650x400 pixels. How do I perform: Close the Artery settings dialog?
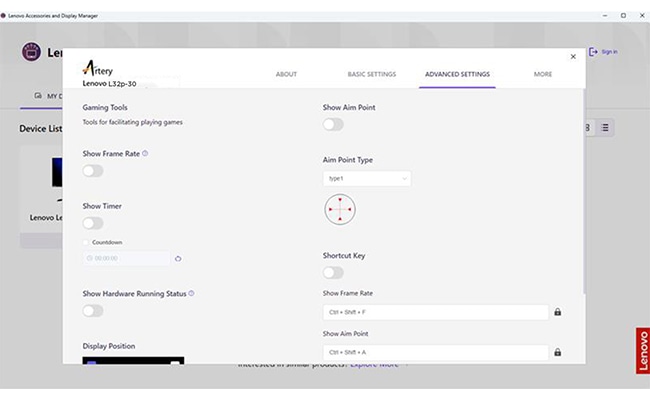(573, 56)
